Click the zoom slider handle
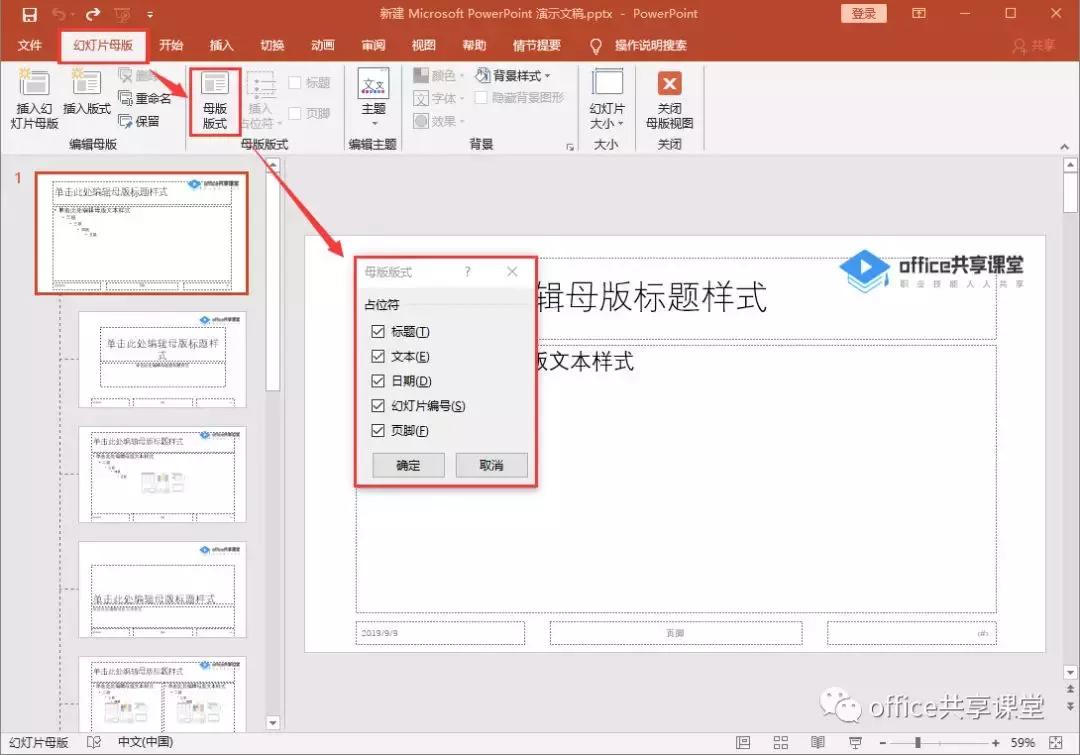Image resolution: width=1080 pixels, height=755 pixels. click(917, 743)
